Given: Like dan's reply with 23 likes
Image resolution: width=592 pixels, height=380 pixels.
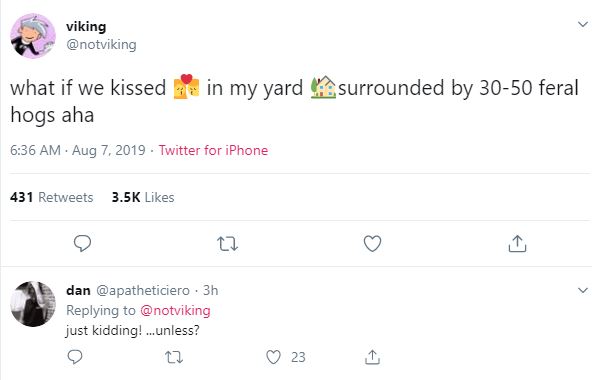Looking at the screenshot, I should pyautogui.click(x=273, y=357).
